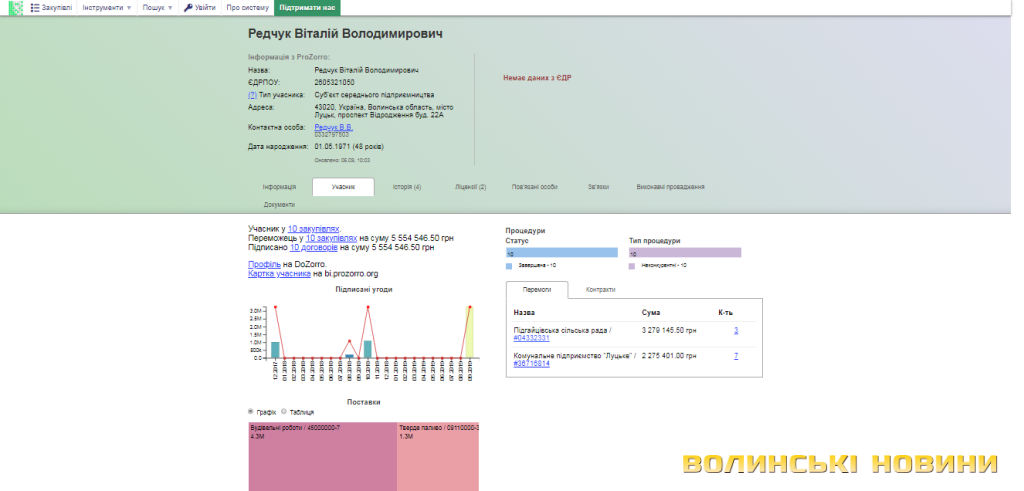1024x491 pixels.
Task: Open the Профіль link on DoZorro
Action: [264, 264]
